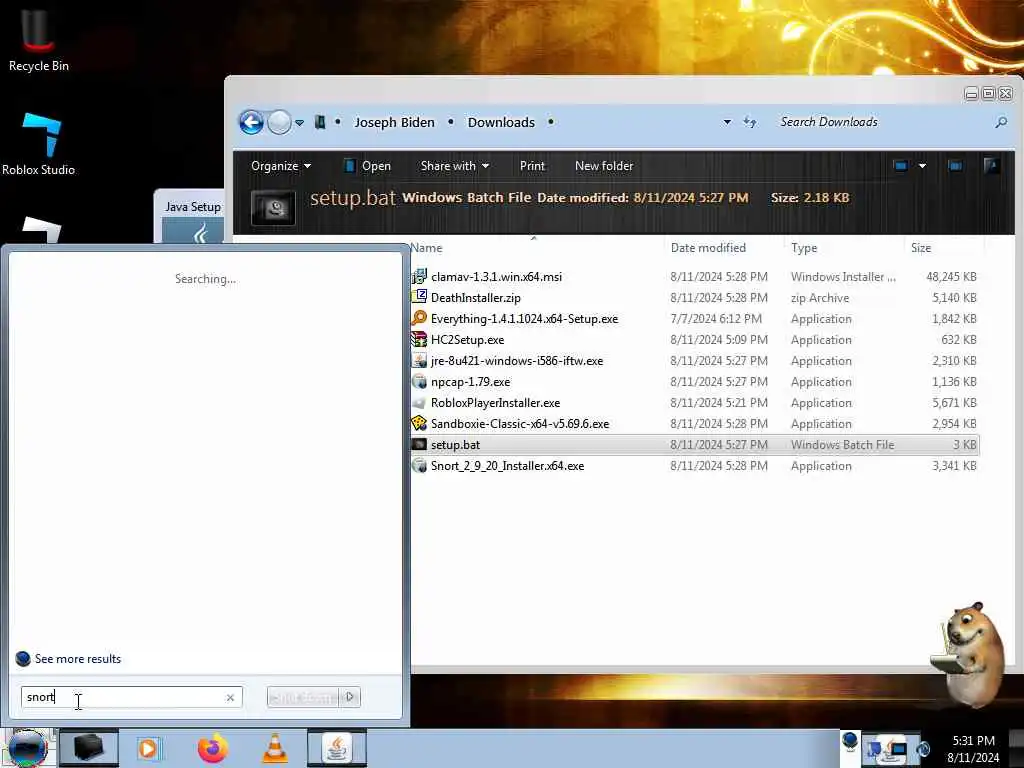
Task: Select Snort_2_9_20_Installer.x64.exe icon
Action: (x=419, y=466)
